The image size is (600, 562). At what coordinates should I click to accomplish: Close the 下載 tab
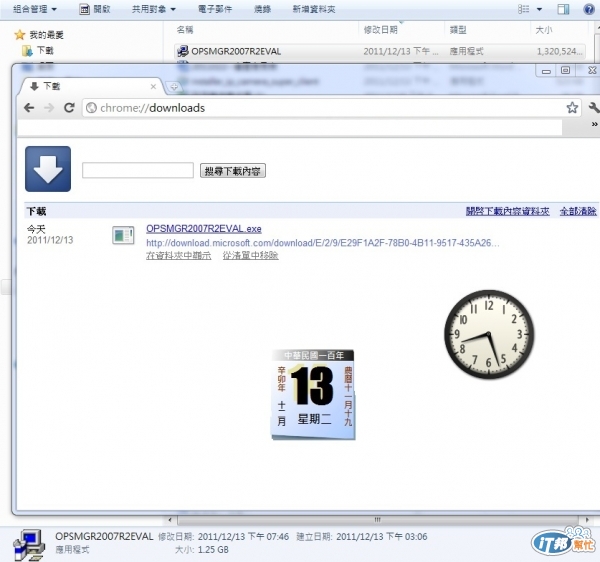coord(153,86)
